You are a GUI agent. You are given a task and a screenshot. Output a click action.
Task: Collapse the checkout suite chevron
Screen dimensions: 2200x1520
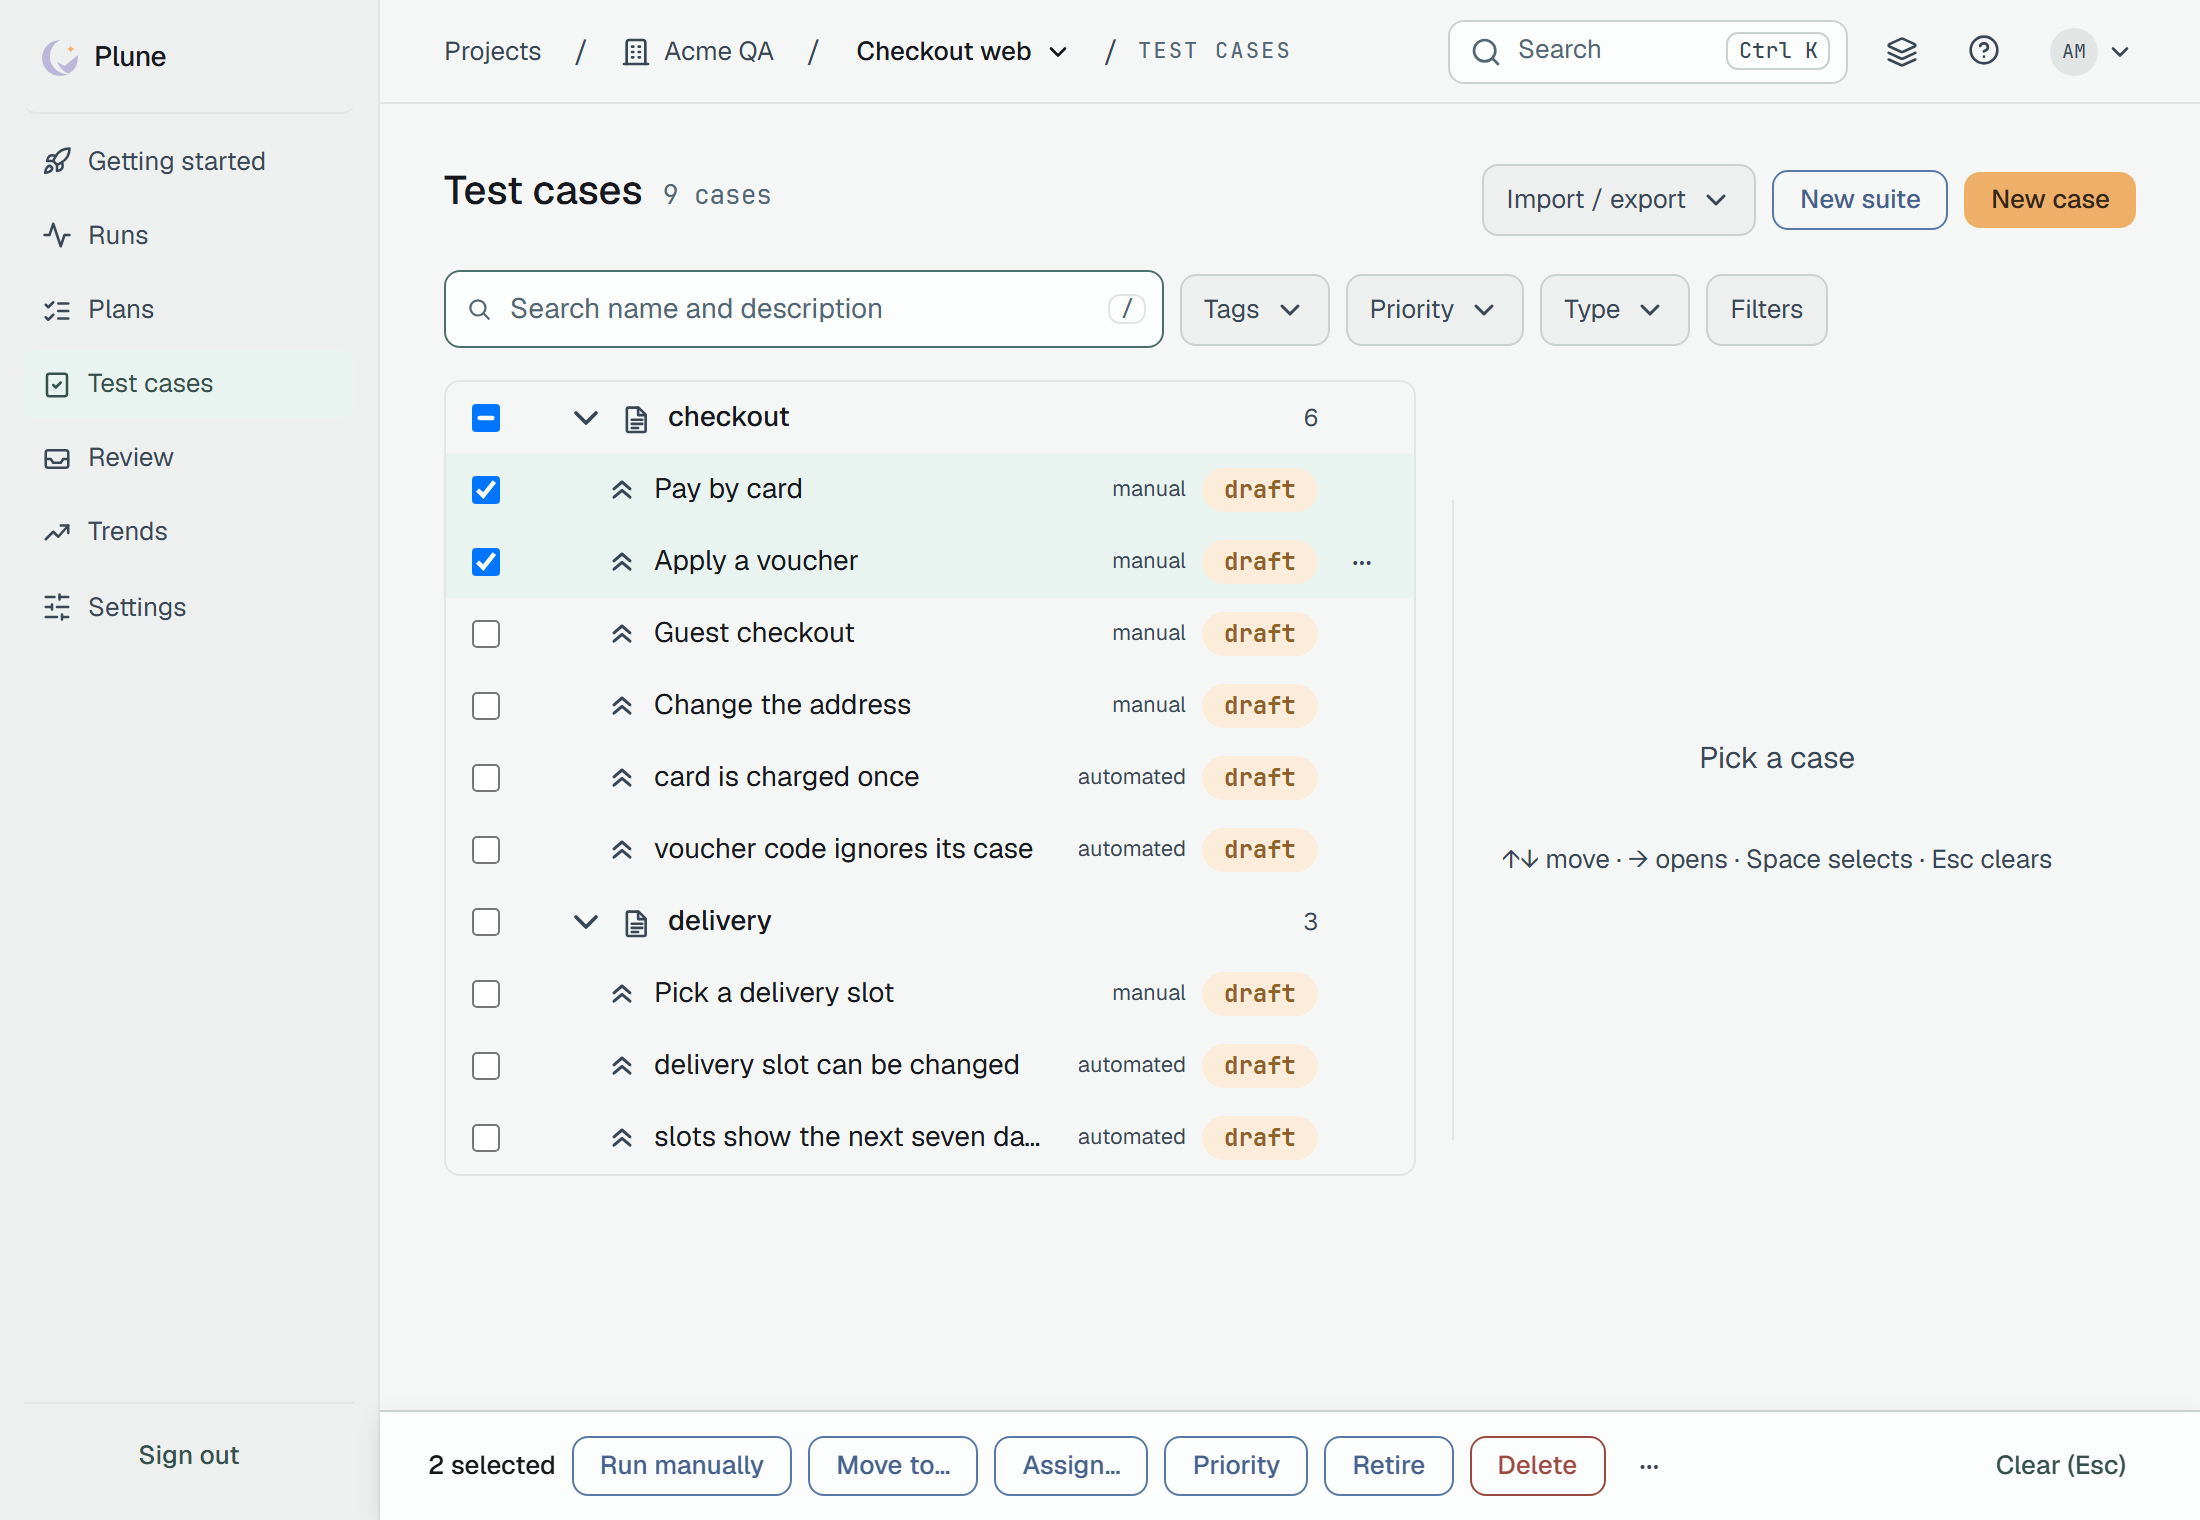pyautogui.click(x=586, y=418)
